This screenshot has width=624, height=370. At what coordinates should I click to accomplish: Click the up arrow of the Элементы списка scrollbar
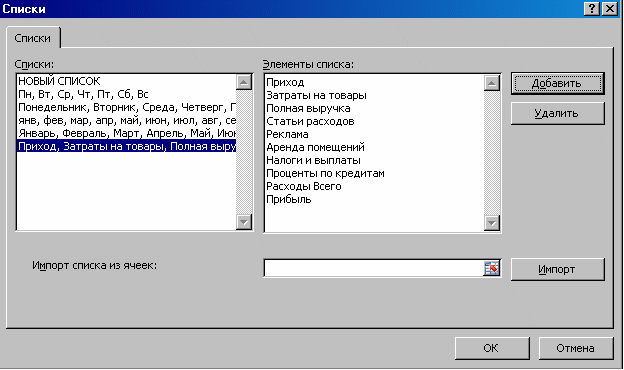[x=492, y=83]
